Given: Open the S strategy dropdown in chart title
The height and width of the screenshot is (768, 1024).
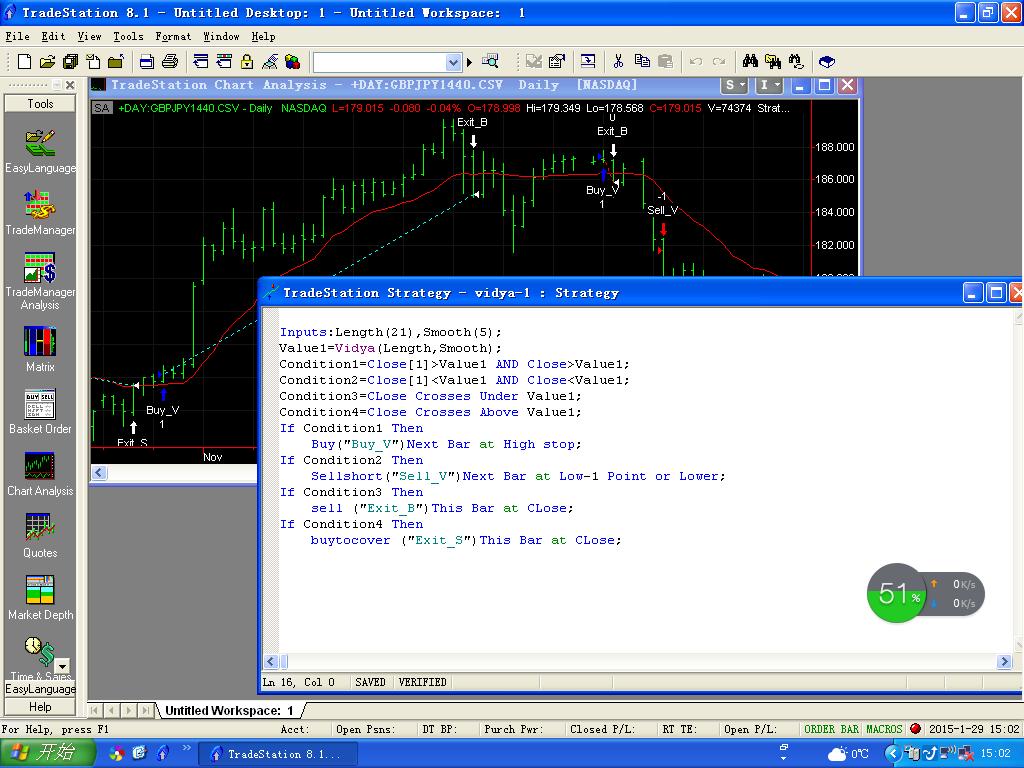Looking at the screenshot, I should [x=735, y=85].
